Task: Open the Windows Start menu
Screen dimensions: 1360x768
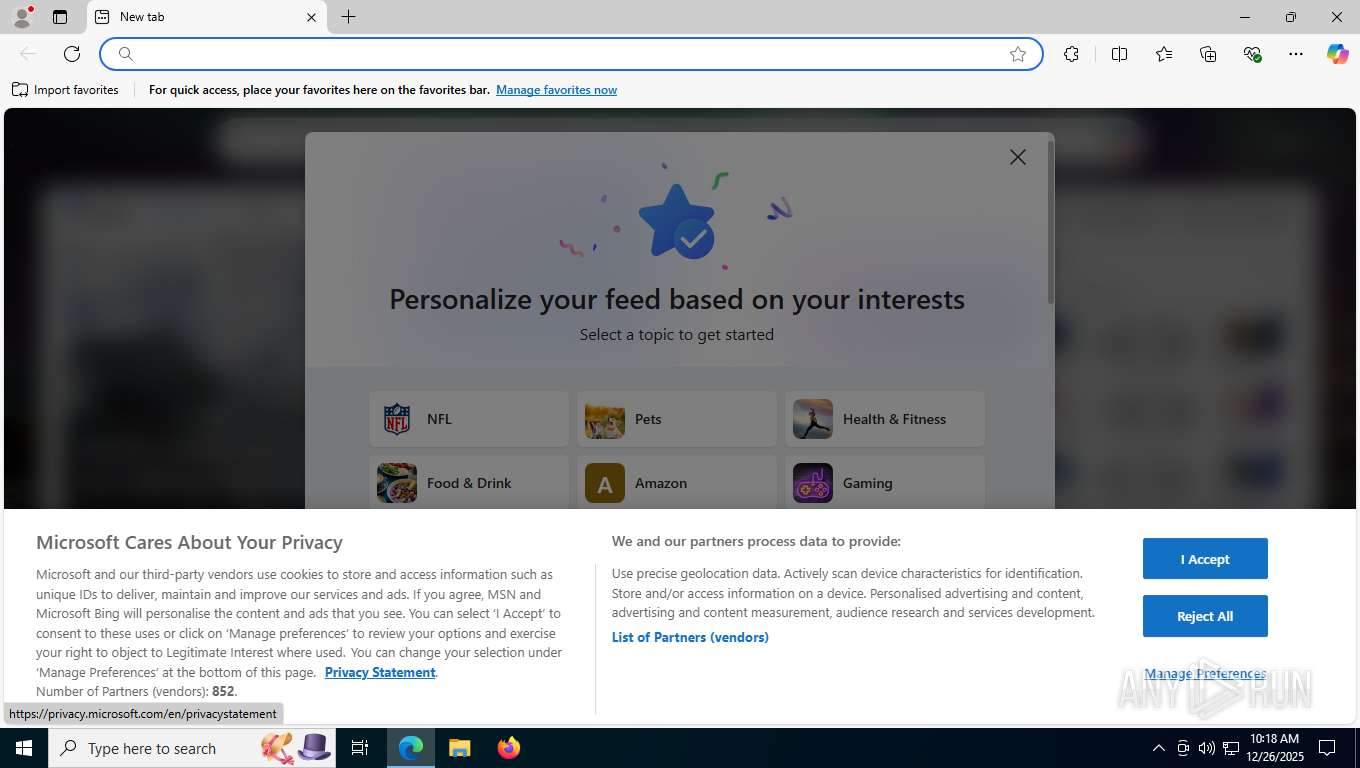Action: click(x=24, y=748)
